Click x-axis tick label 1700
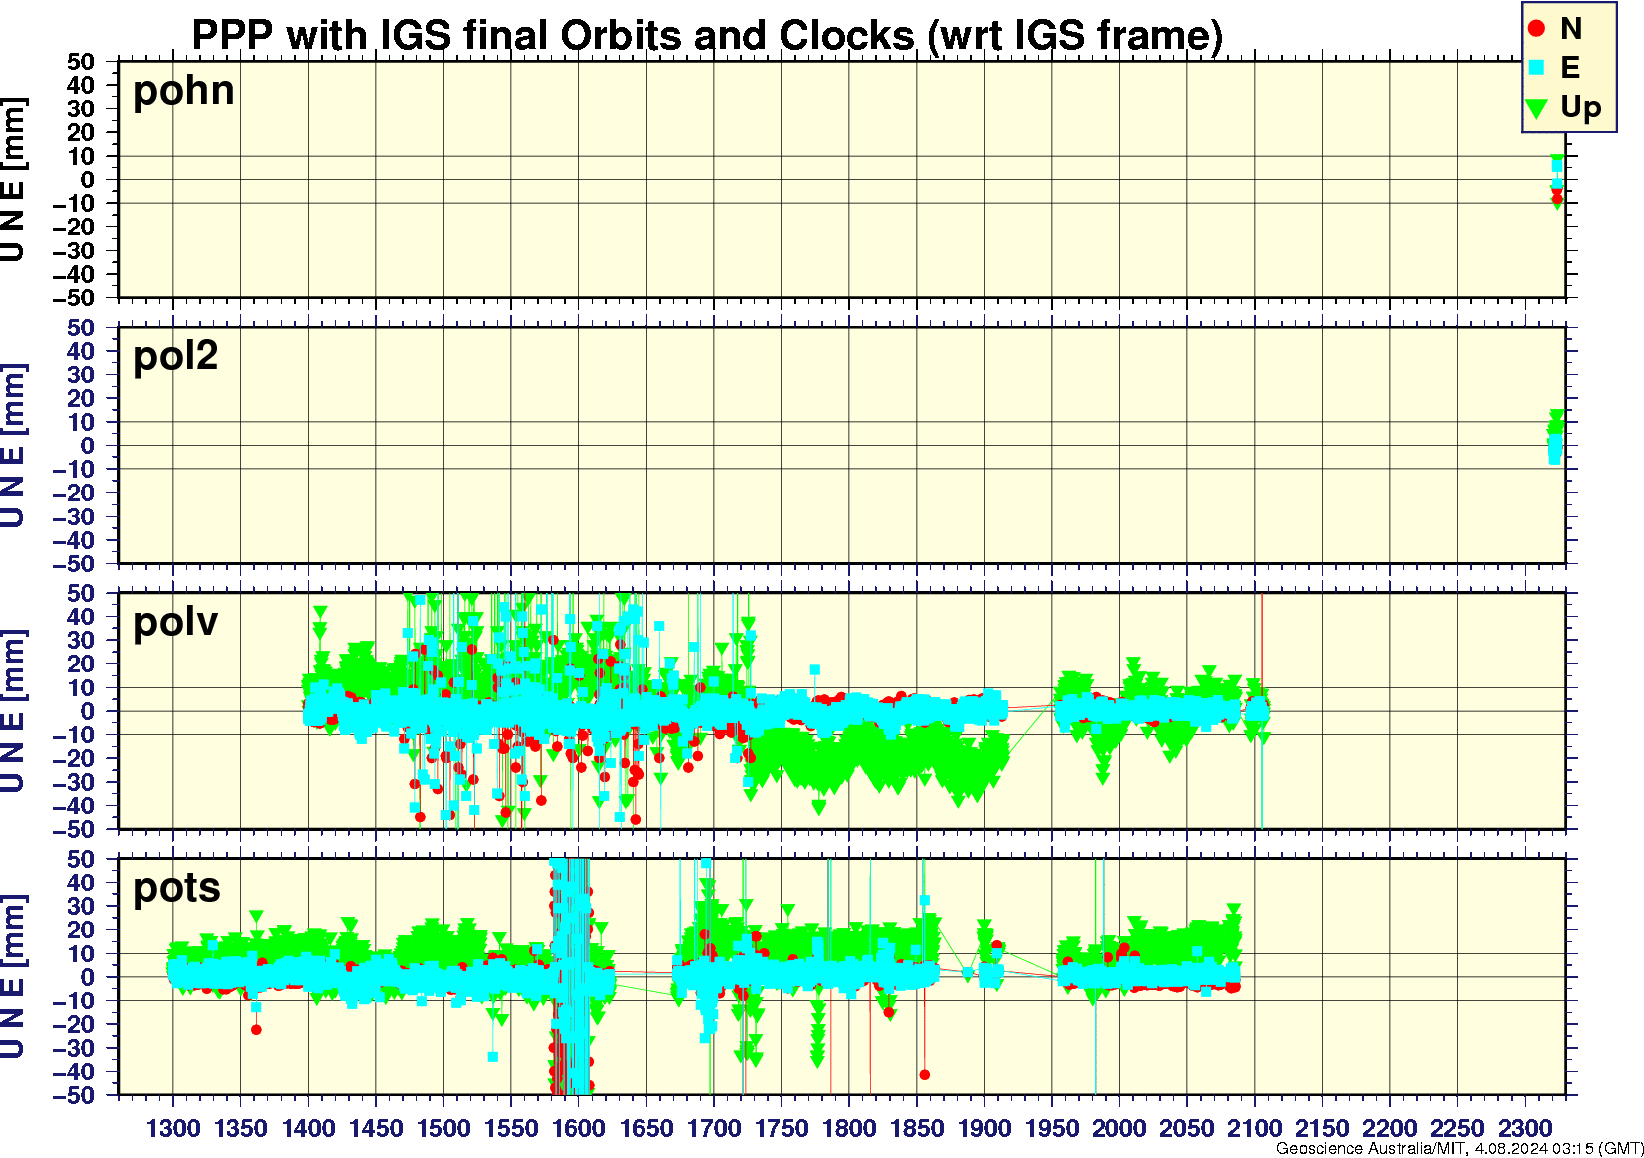Screen dimensions: 1644x1158 click(x=714, y=1129)
